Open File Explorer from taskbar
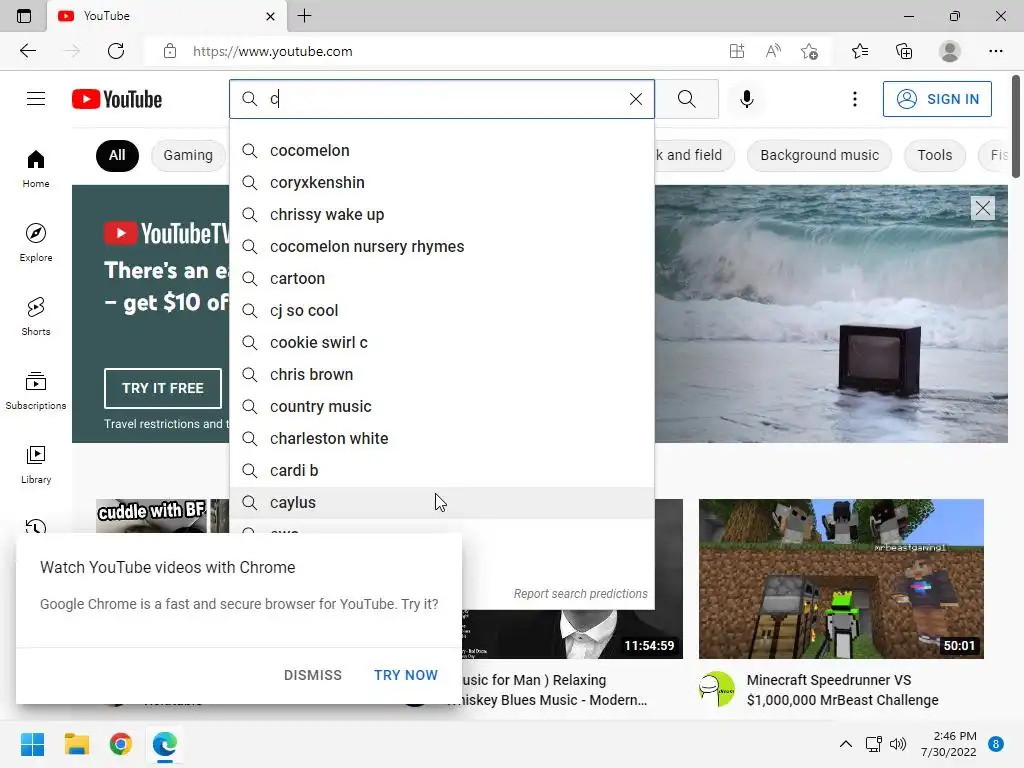 76,744
